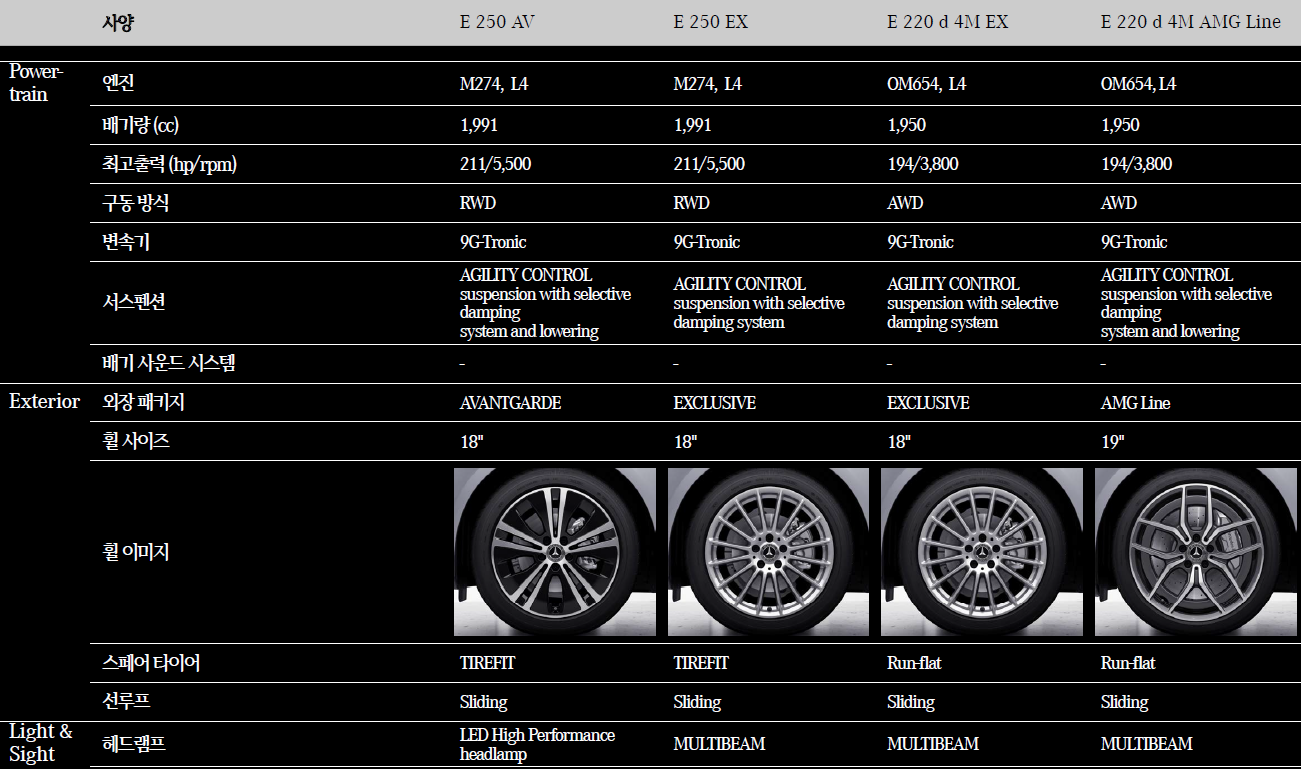Image resolution: width=1301 pixels, height=769 pixels.
Task: Select 'AVANTGARDE' exterior package value
Action: [510, 403]
